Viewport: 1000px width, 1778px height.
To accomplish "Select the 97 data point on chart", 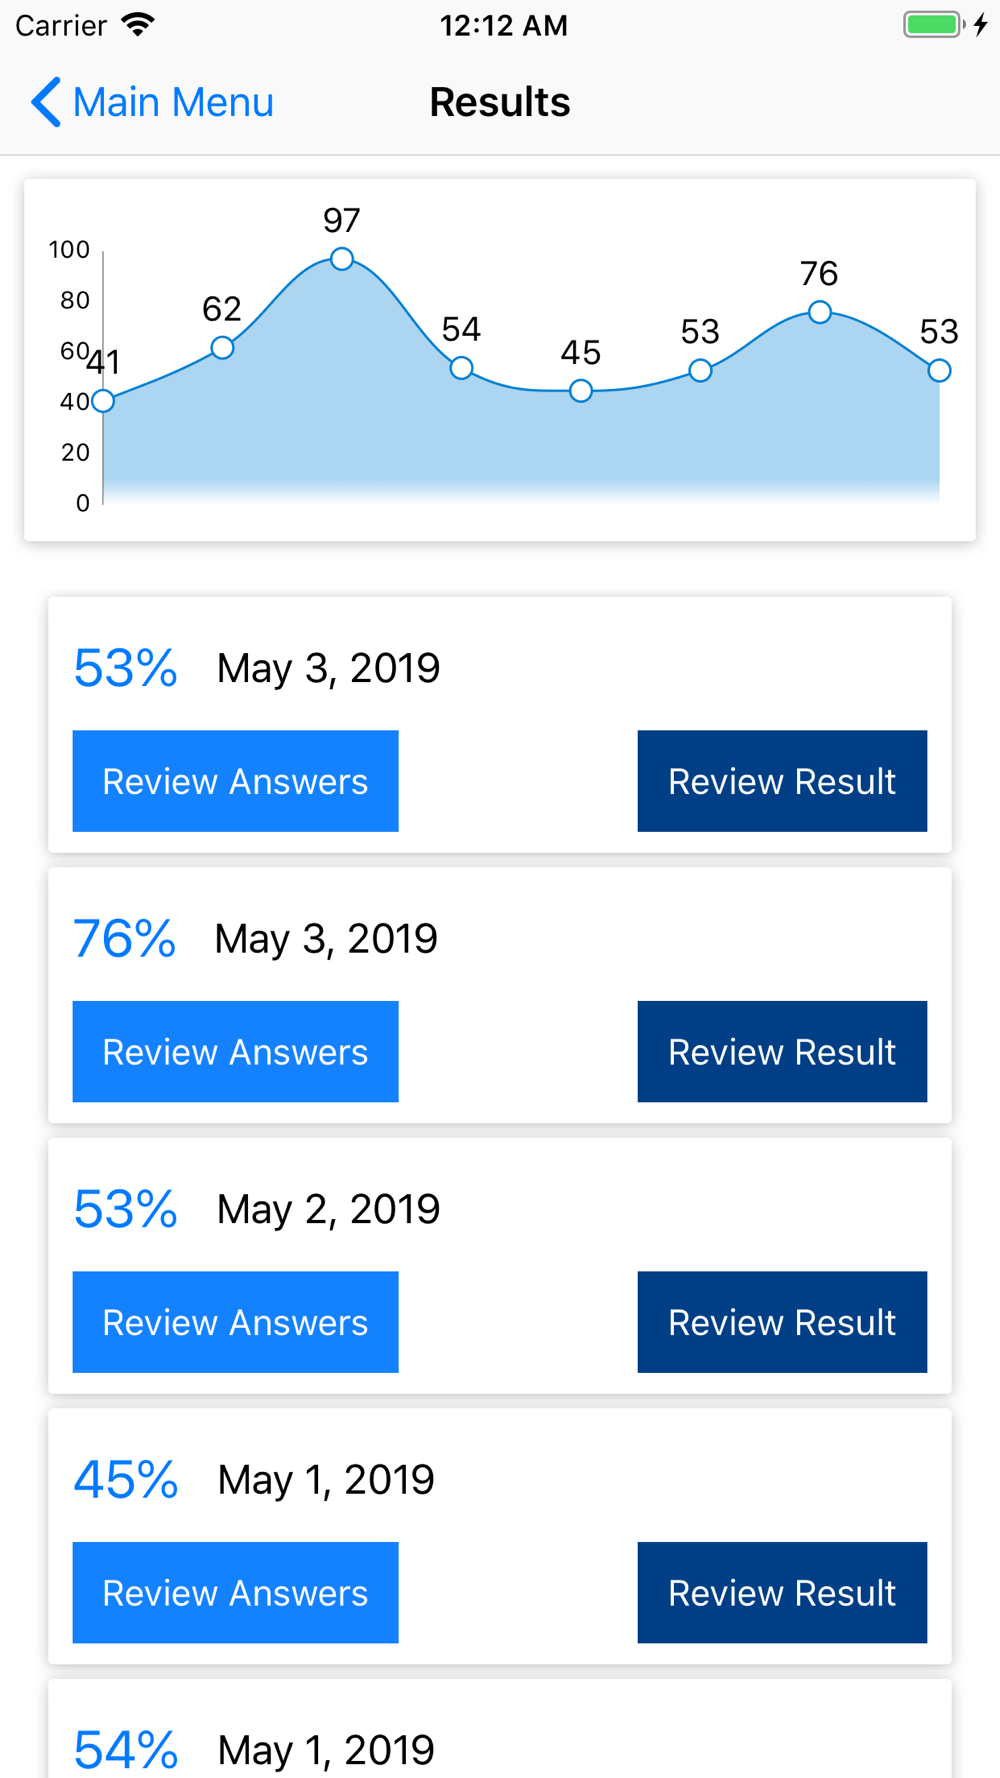I will tap(342, 259).
